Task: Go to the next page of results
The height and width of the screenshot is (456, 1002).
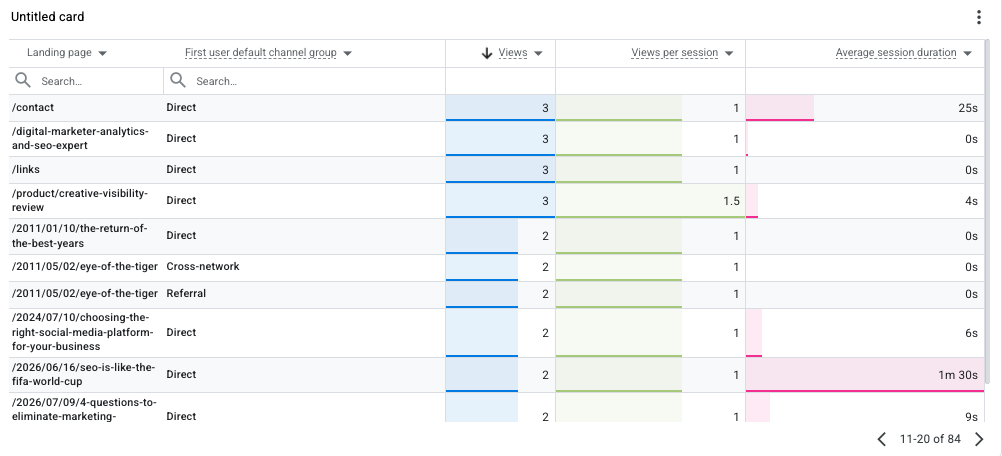Action: coord(980,439)
